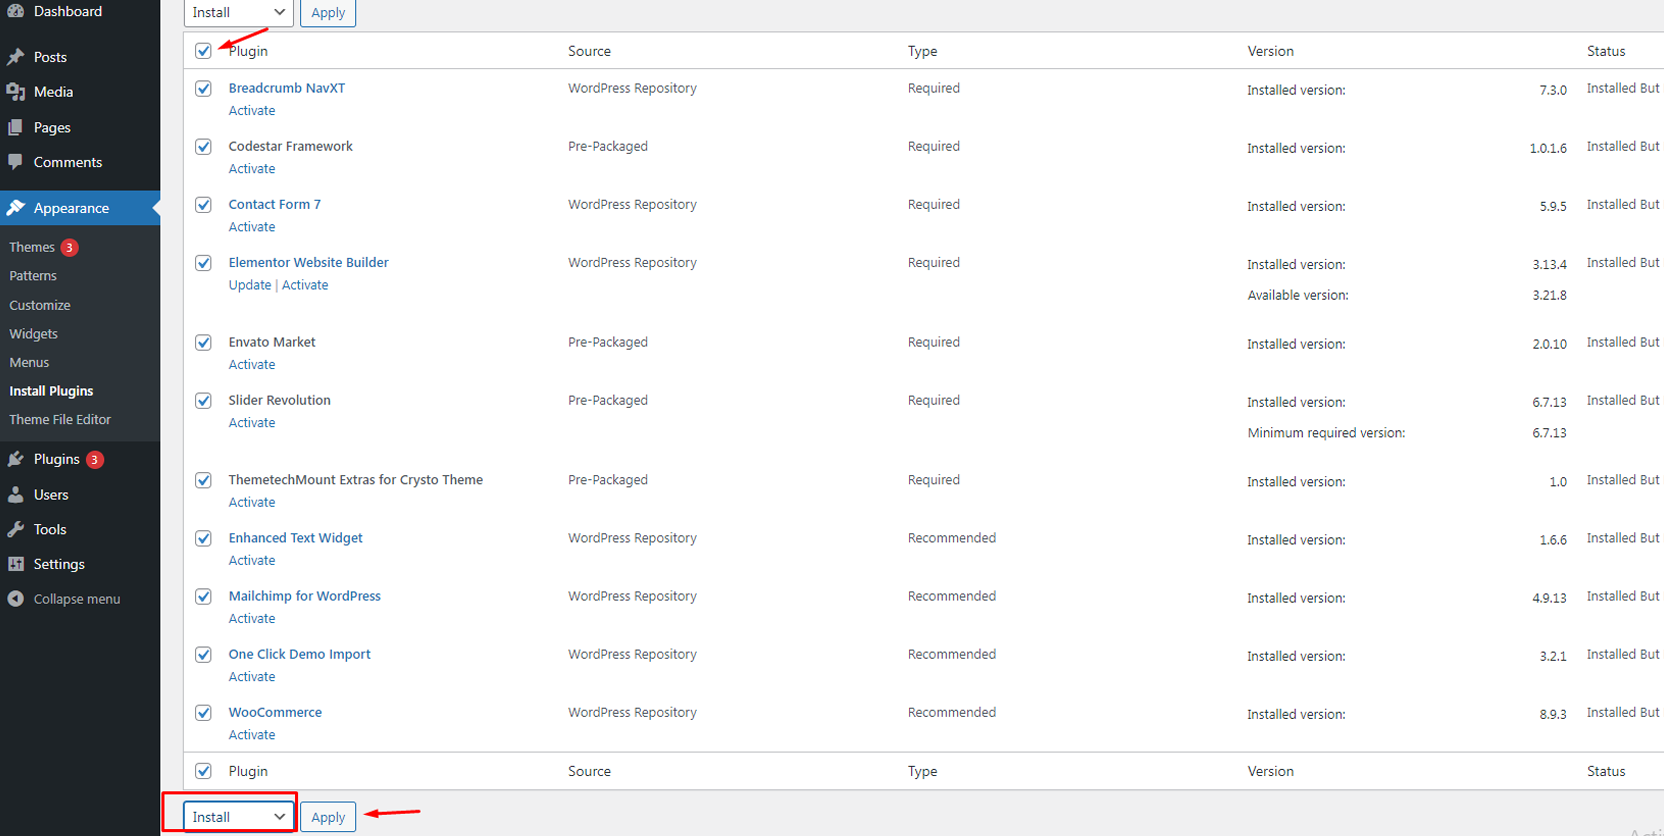Sort by clicking the Version column header
The image size is (1664, 836).
click(1270, 51)
